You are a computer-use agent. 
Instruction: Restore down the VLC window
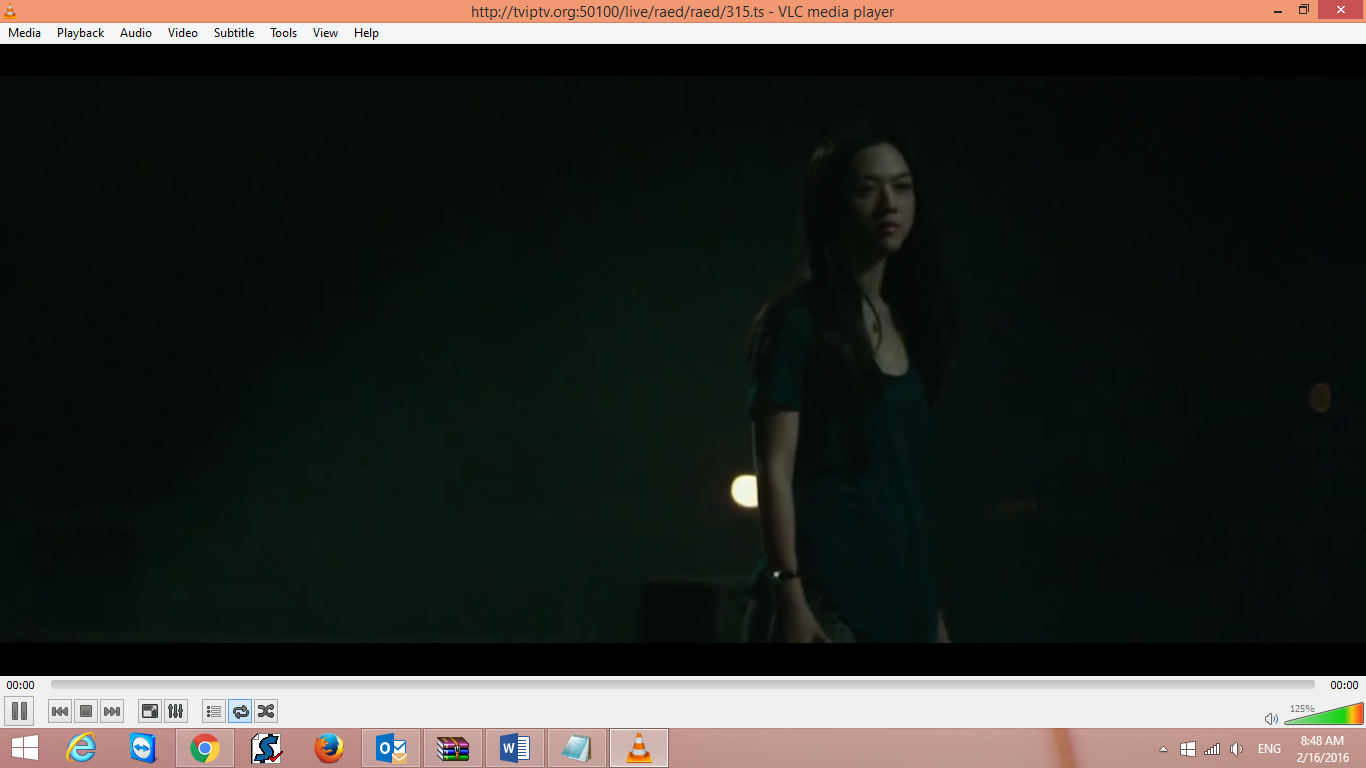point(1303,10)
